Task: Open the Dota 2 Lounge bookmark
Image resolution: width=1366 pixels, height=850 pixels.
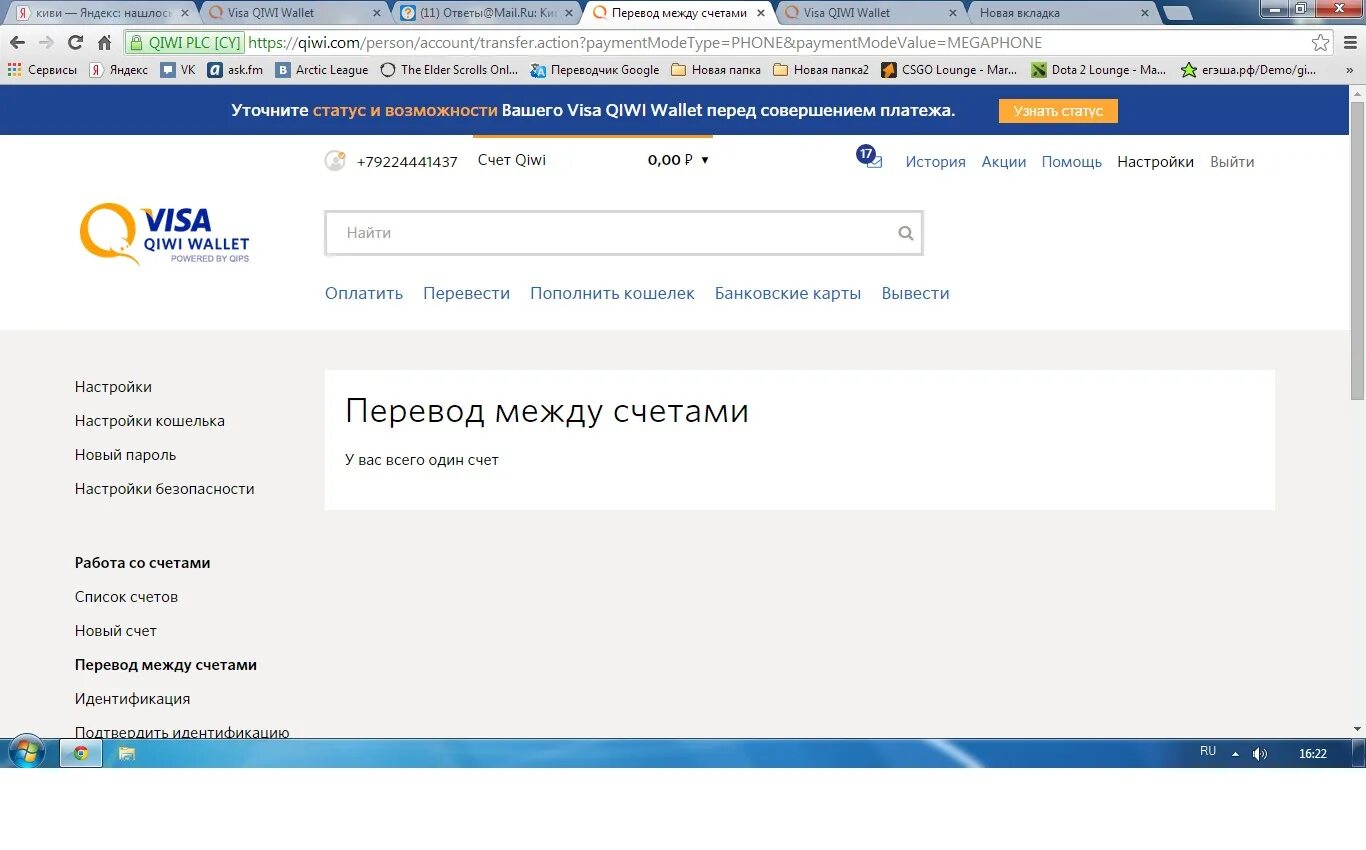Action: 1099,70
